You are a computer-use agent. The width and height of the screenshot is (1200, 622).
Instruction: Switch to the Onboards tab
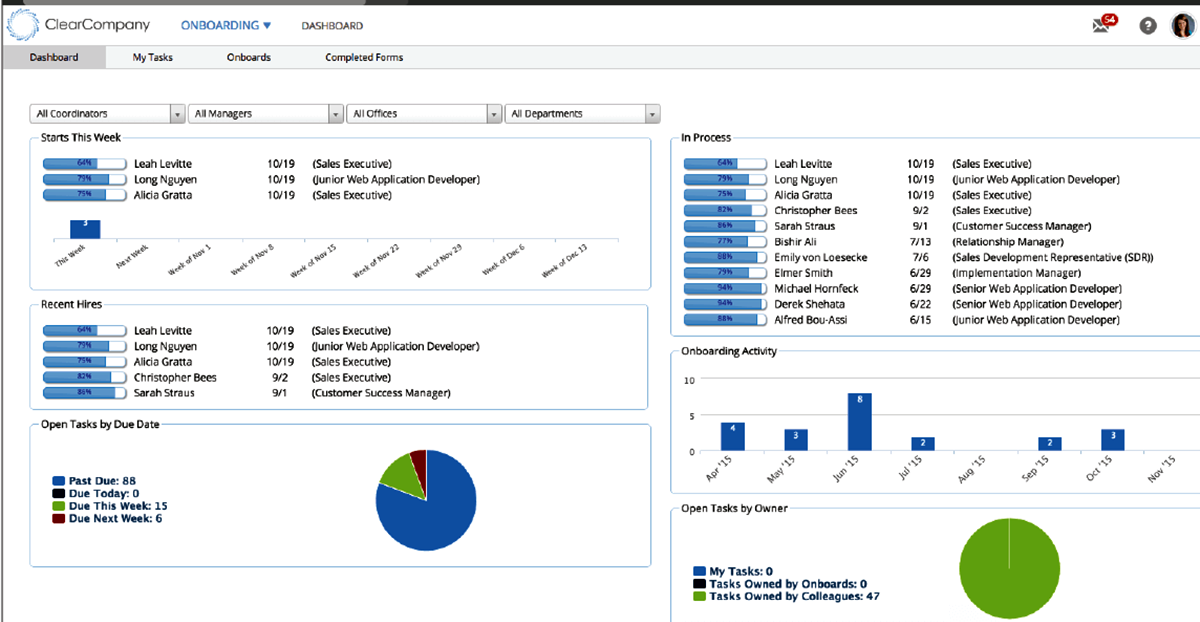(x=249, y=57)
